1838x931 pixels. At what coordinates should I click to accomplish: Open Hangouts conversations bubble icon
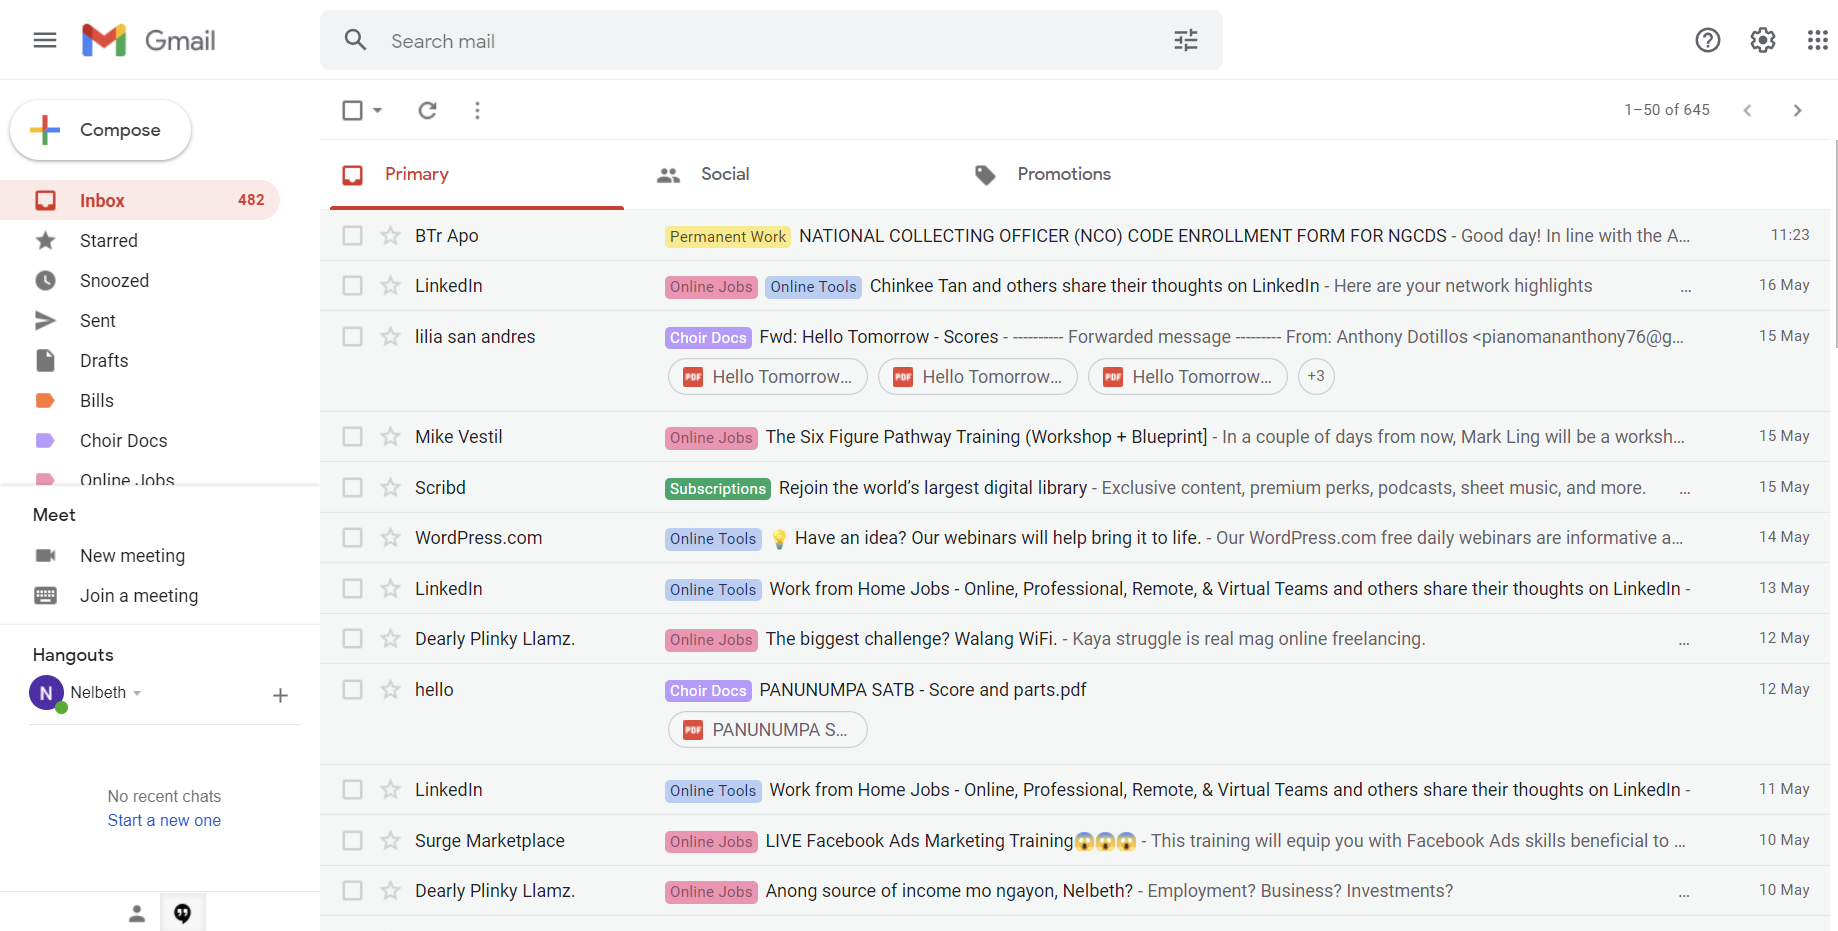point(182,913)
